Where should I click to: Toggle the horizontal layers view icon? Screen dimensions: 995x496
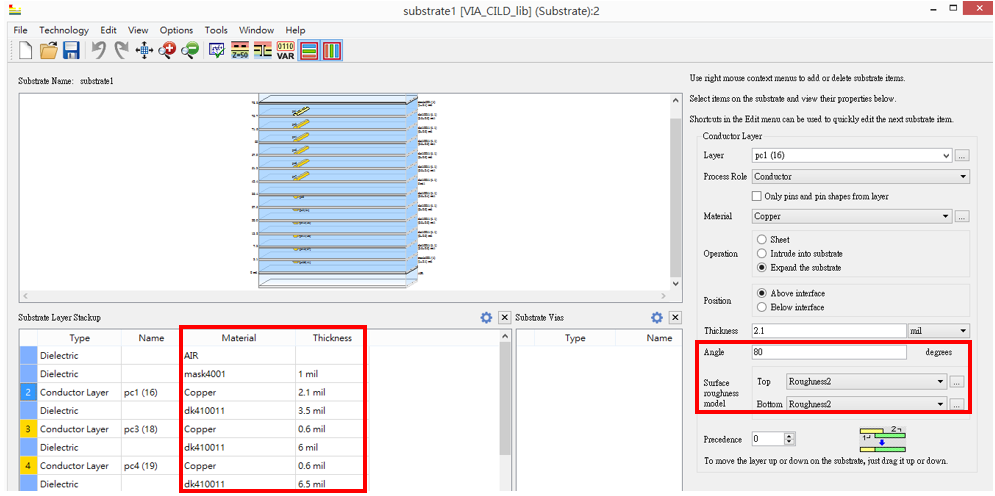309,51
